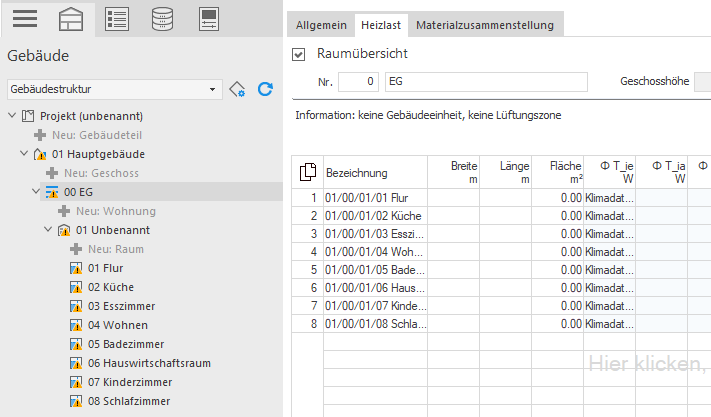Click the 06 Hauswirtschaftsraum room icon
The image size is (711, 417).
point(76,364)
